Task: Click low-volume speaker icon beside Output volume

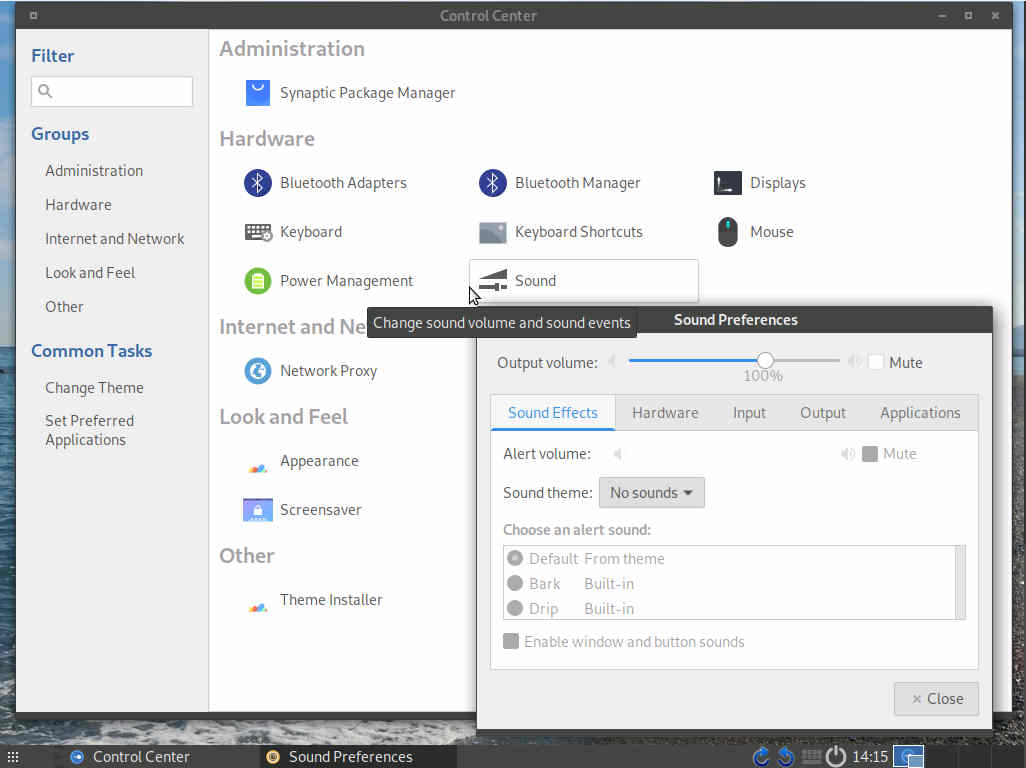Action: pyautogui.click(x=612, y=361)
